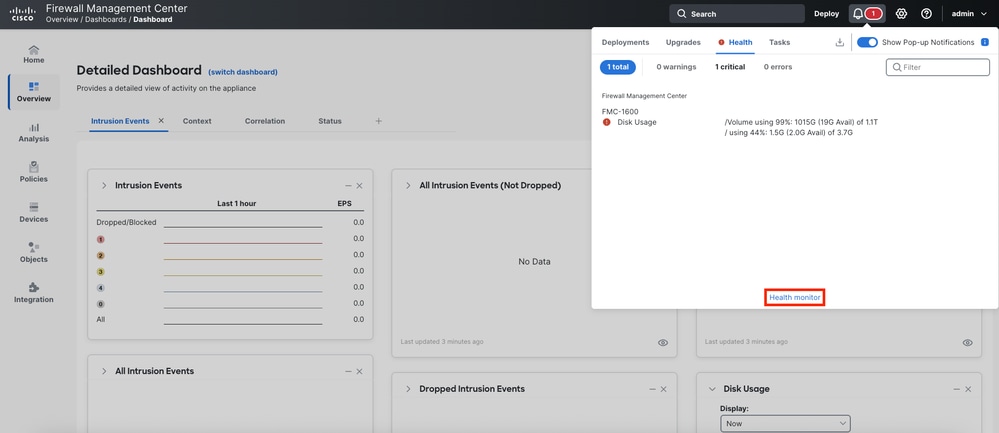This screenshot has height=433, width=999.
Task: Open the settings gear icon
Action: [x=901, y=13]
